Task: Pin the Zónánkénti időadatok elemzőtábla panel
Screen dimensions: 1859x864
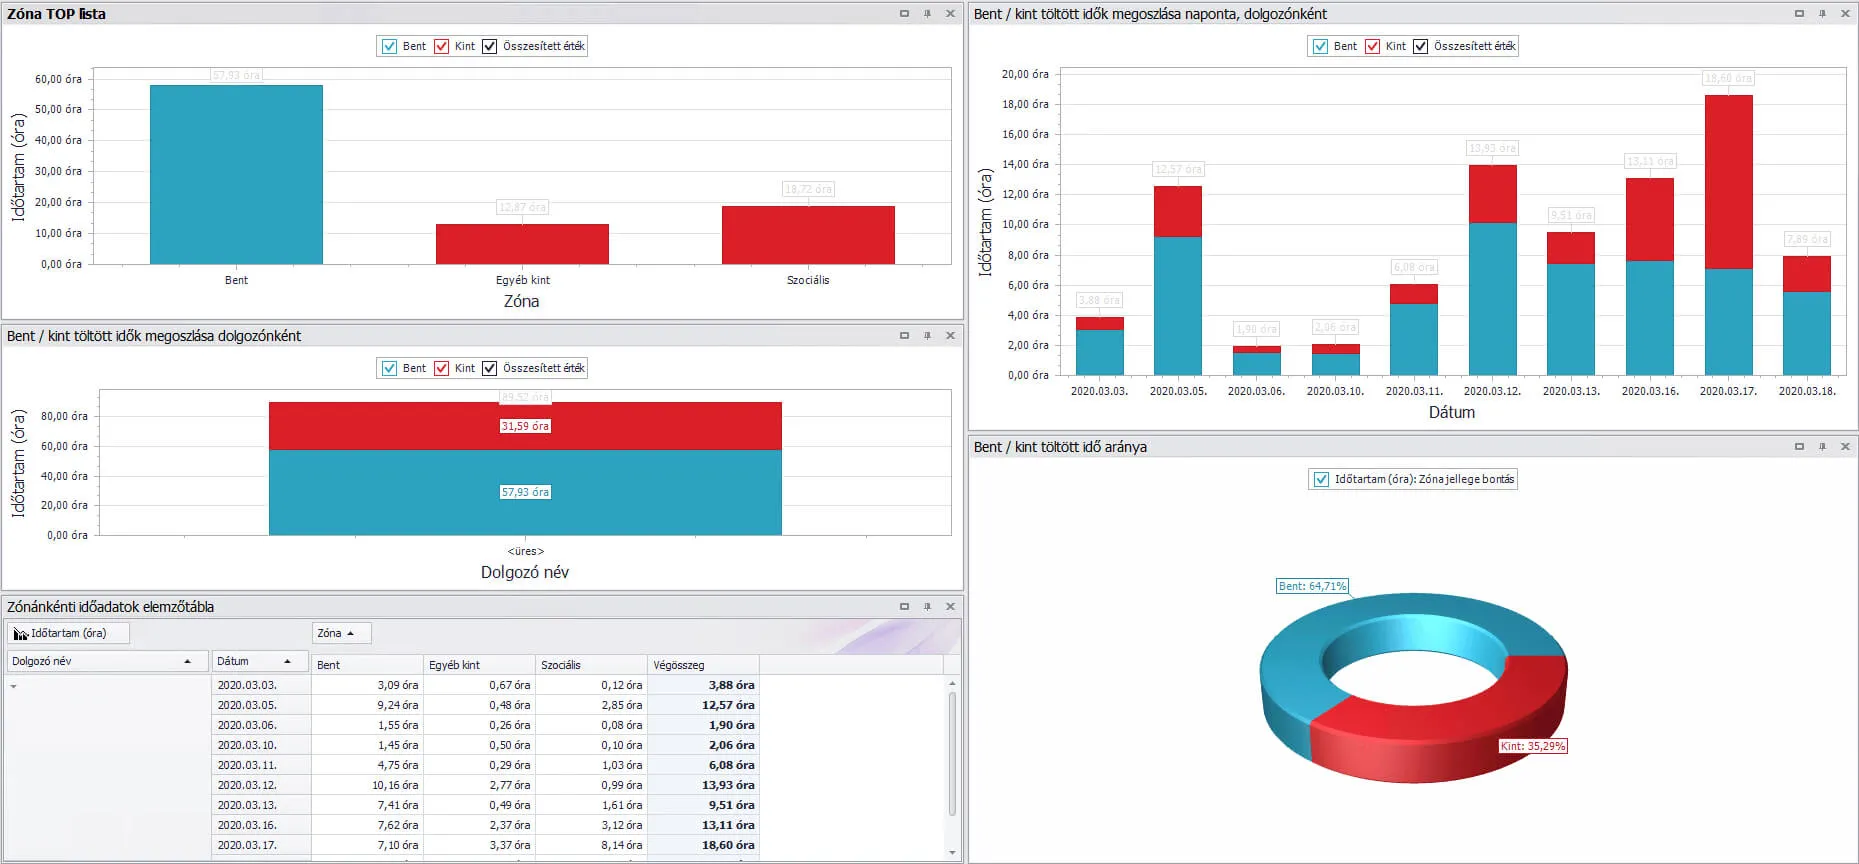Action: (927, 607)
